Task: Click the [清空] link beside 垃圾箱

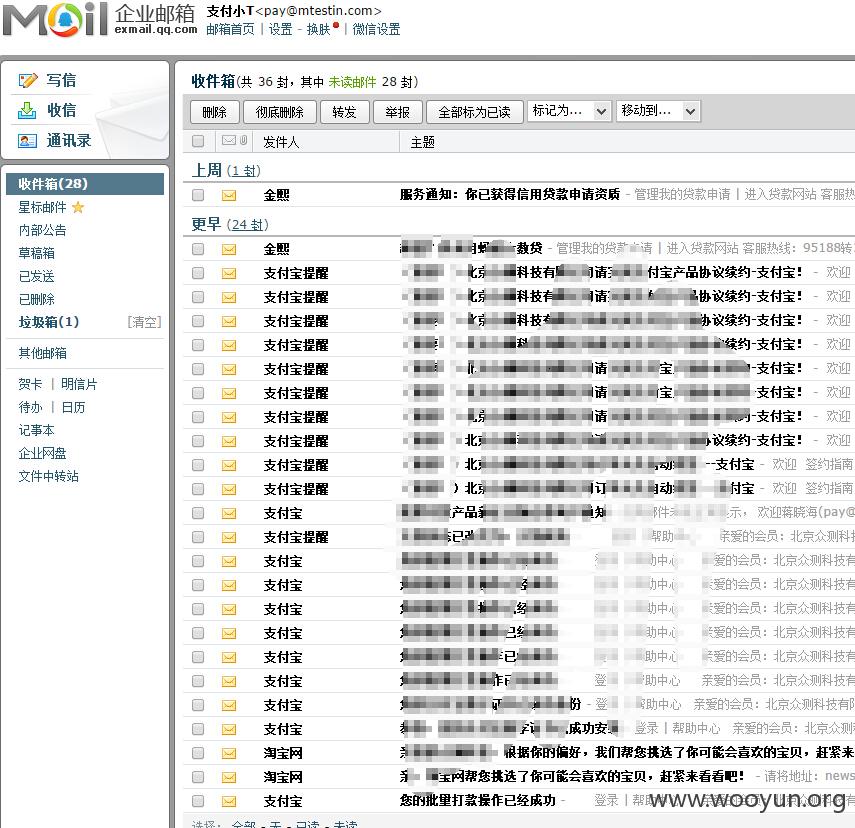Action: [144, 322]
